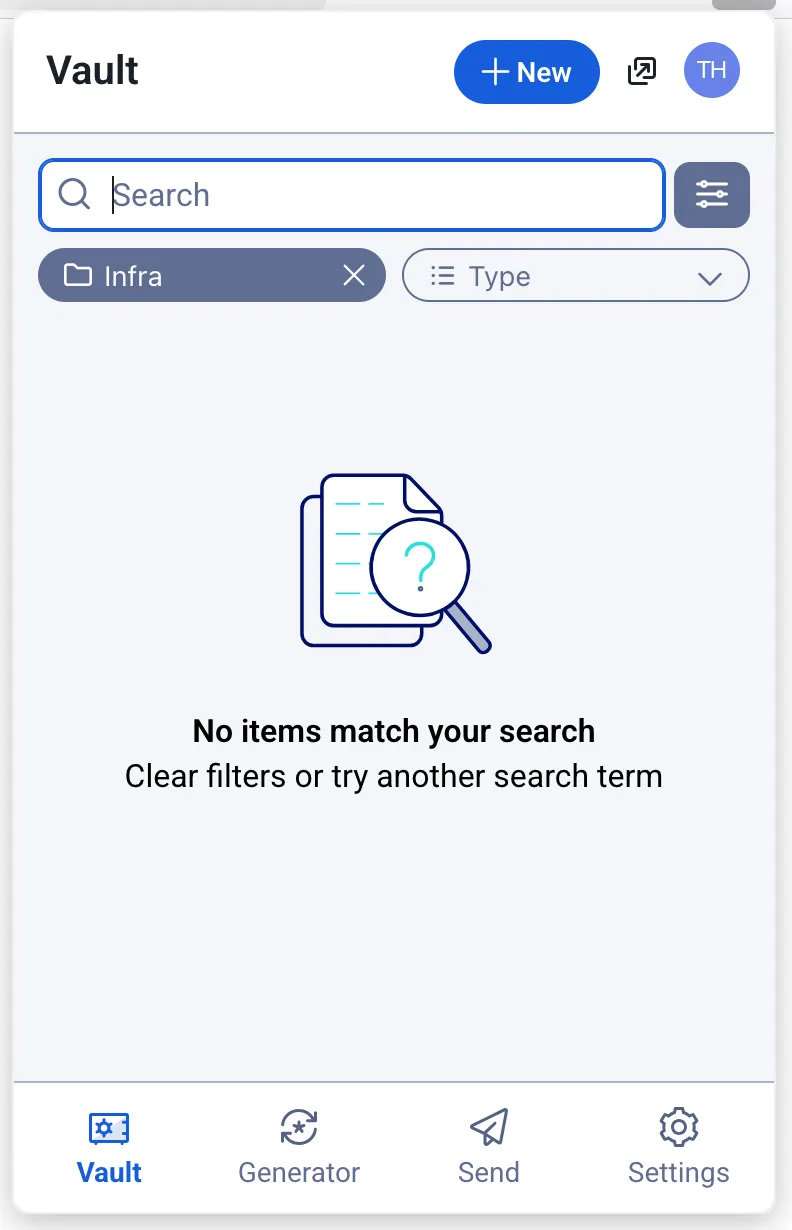
Task: Open the Settings gear icon
Action: (x=678, y=1128)
